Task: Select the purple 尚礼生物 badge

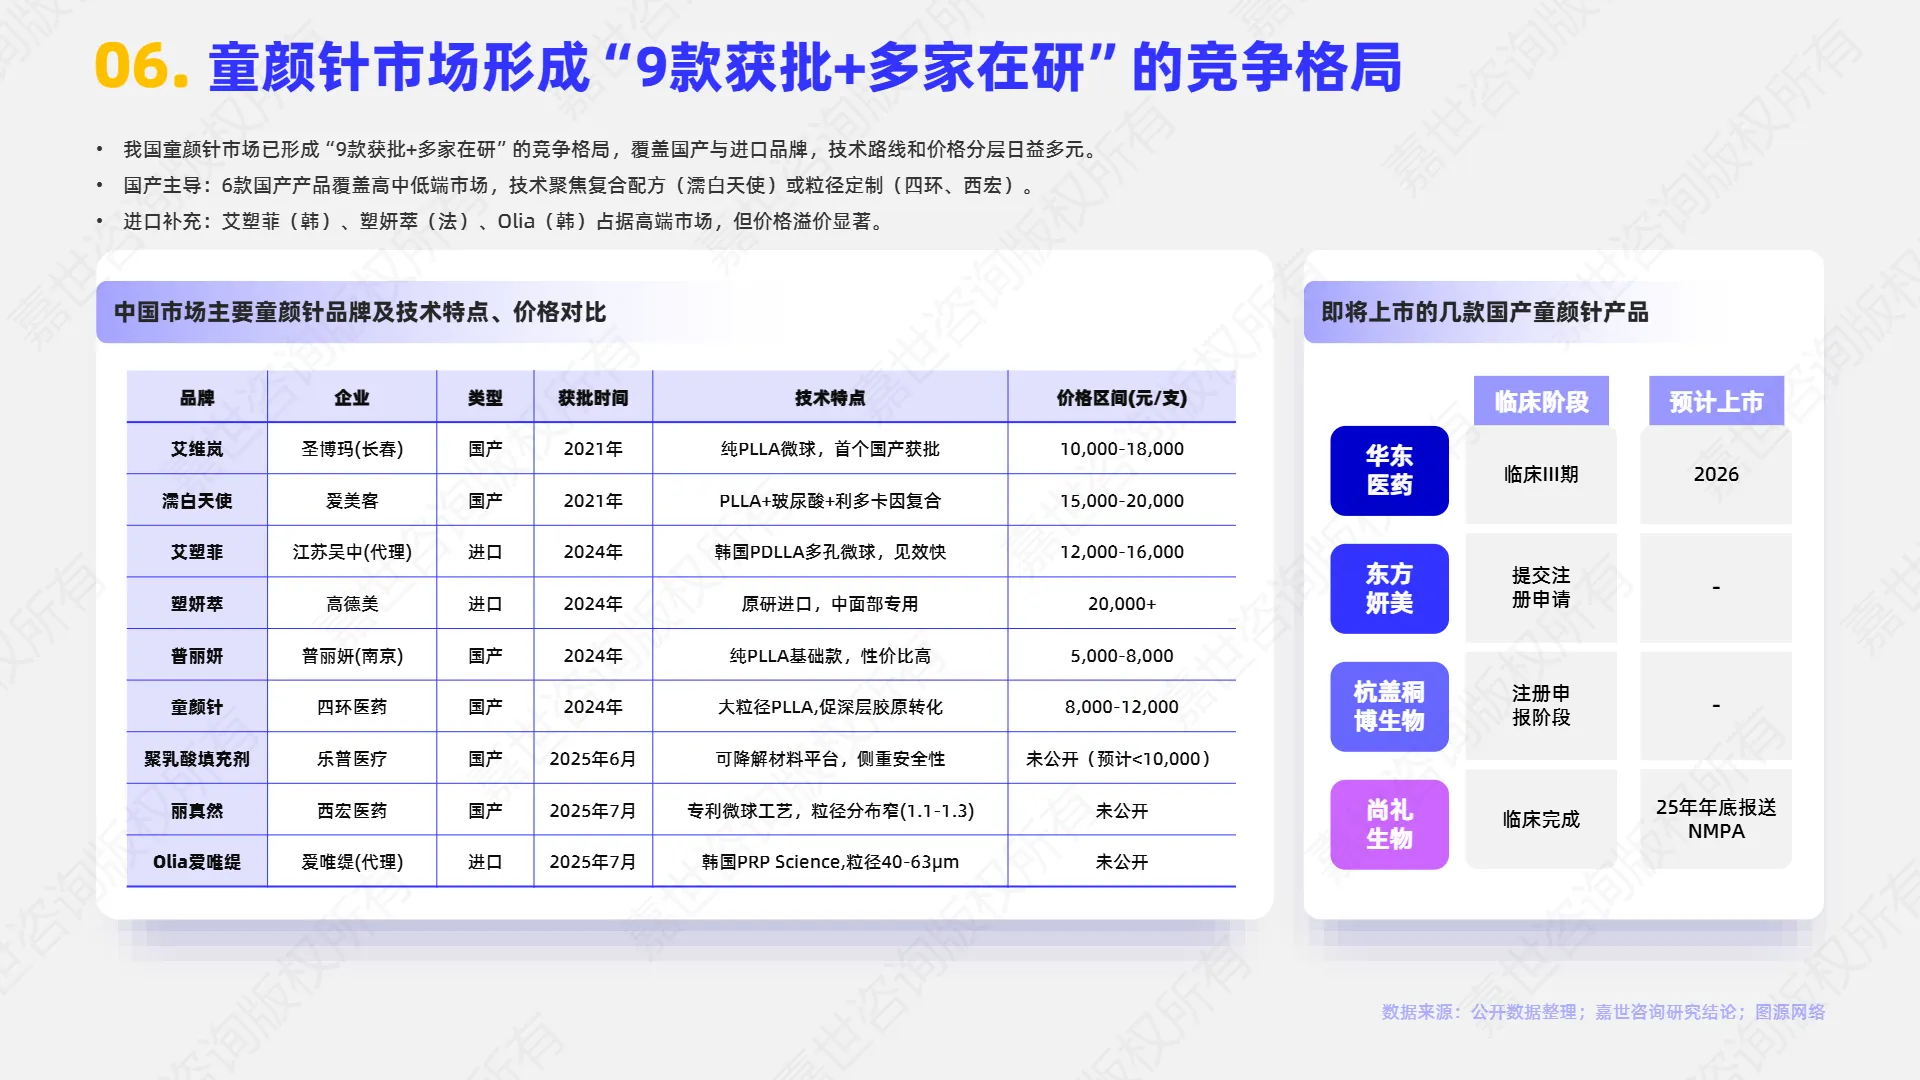Action: pos(1389,824)
